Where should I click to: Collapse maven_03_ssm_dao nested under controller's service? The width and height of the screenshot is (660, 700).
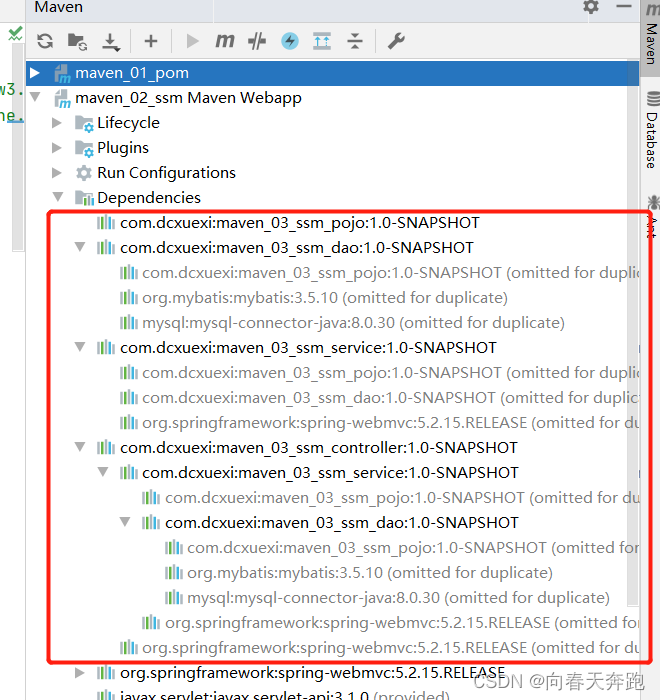[x=125, y=521]
